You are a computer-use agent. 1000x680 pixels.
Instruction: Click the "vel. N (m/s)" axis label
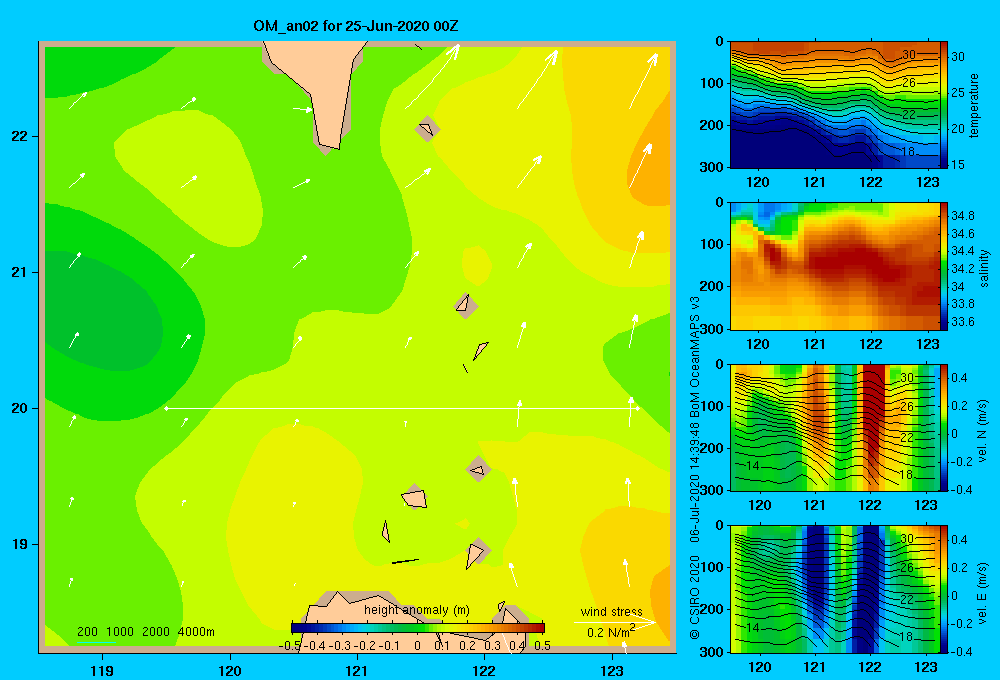point(983,431)
